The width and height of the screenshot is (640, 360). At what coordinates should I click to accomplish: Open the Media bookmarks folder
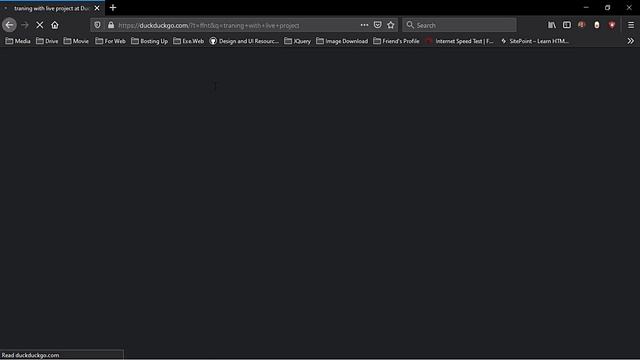18,41
